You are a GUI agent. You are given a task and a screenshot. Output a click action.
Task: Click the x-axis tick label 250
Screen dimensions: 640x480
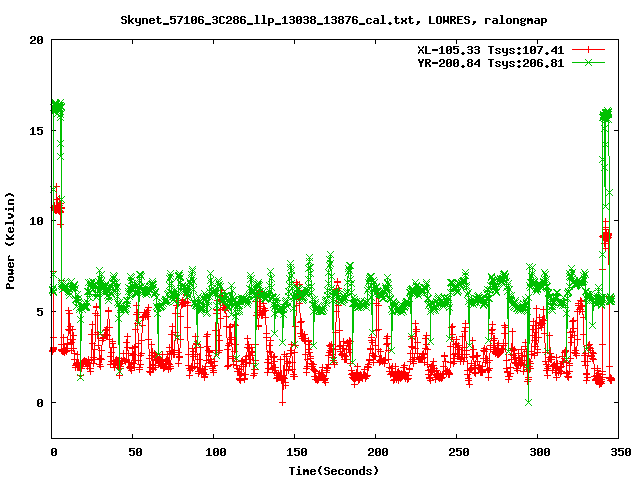(x=459, y=452)
